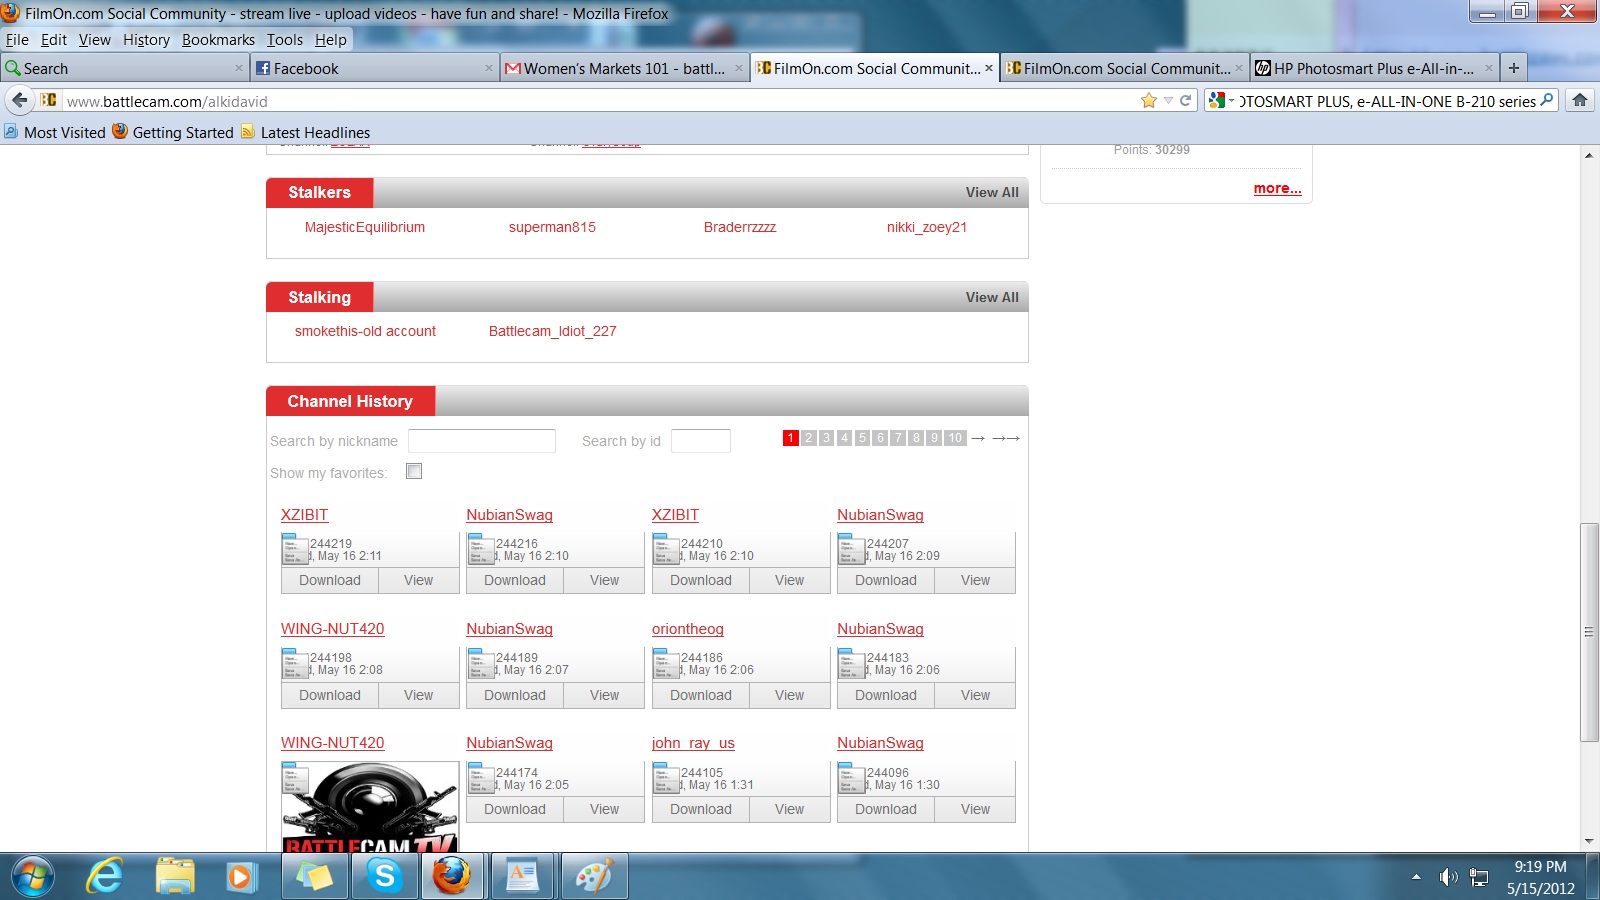This screenshot has height=900, width=1600.
Task: Click the volume speaker tray icon
Action: click(1448, 877)
